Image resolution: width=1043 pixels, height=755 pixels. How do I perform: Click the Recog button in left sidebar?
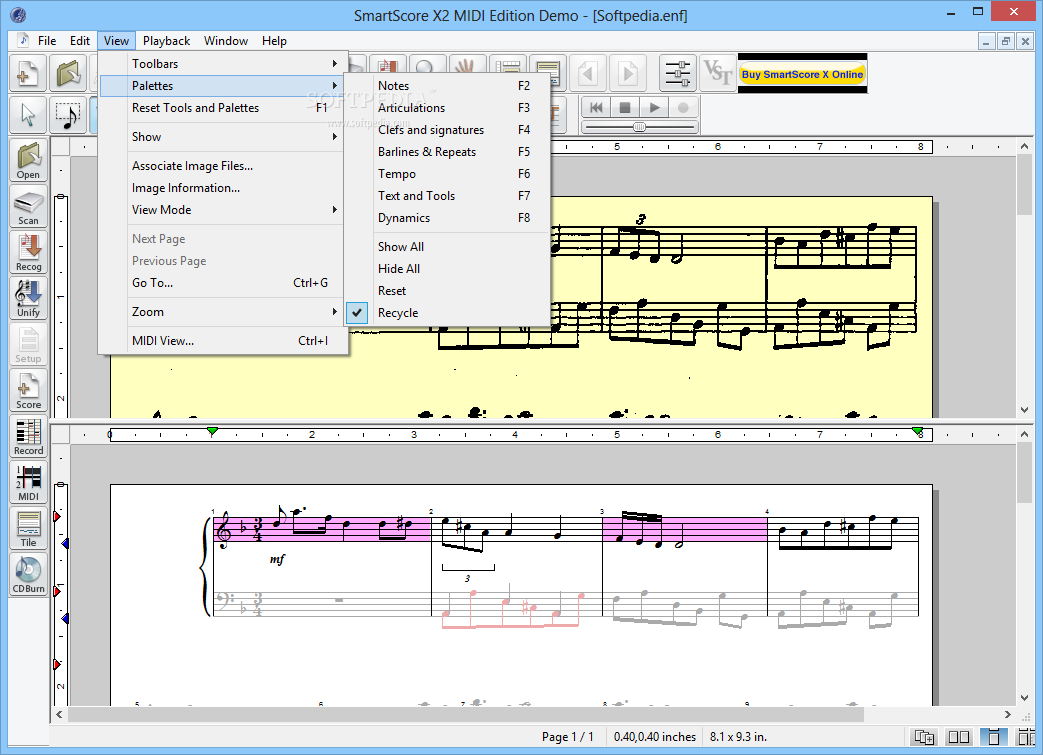click(28, 252)
